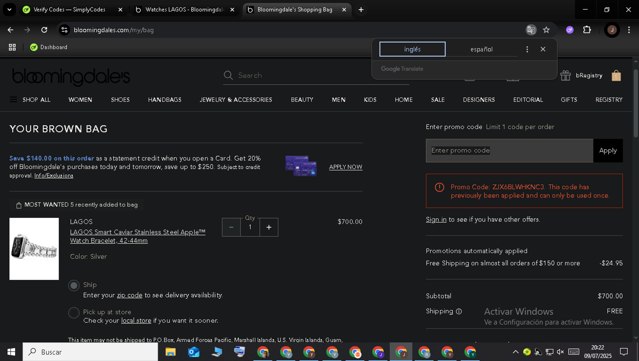Open the Chrome apps grid in bookmarks bar

12,47
